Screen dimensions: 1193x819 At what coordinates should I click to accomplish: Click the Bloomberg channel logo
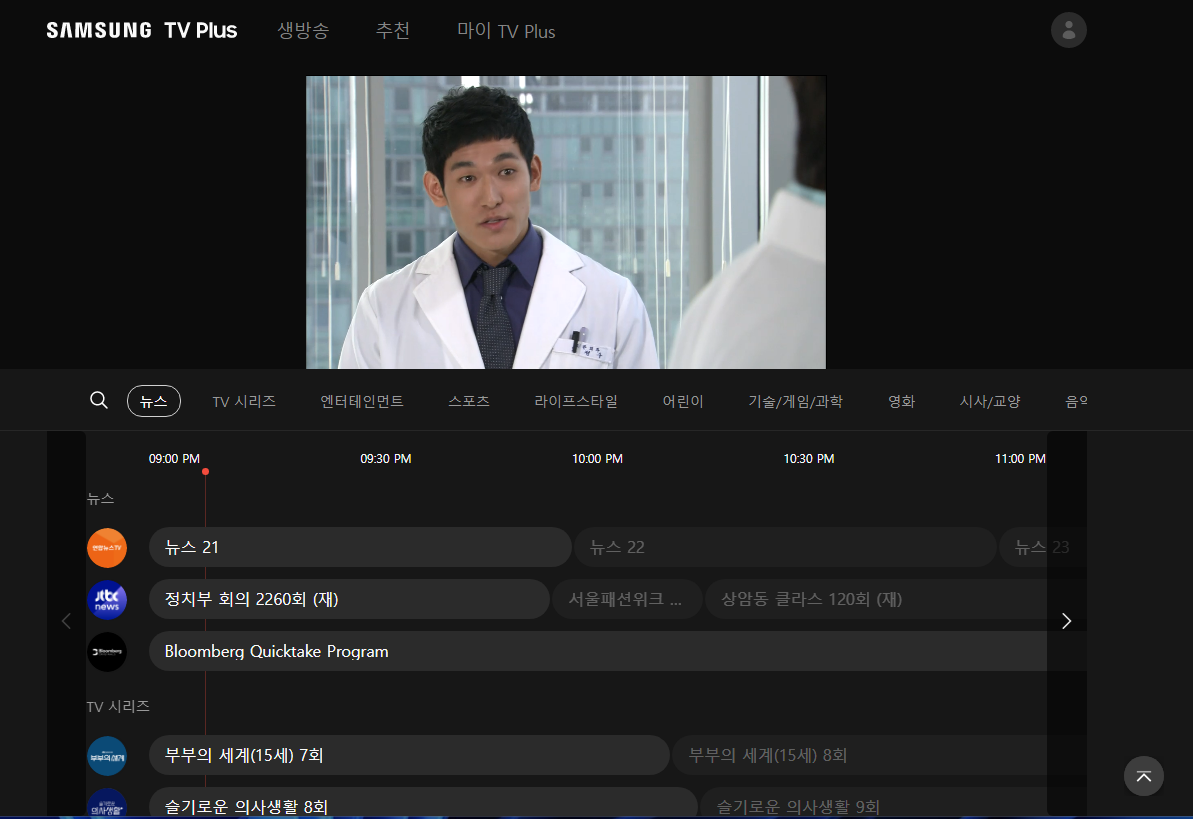107,651
